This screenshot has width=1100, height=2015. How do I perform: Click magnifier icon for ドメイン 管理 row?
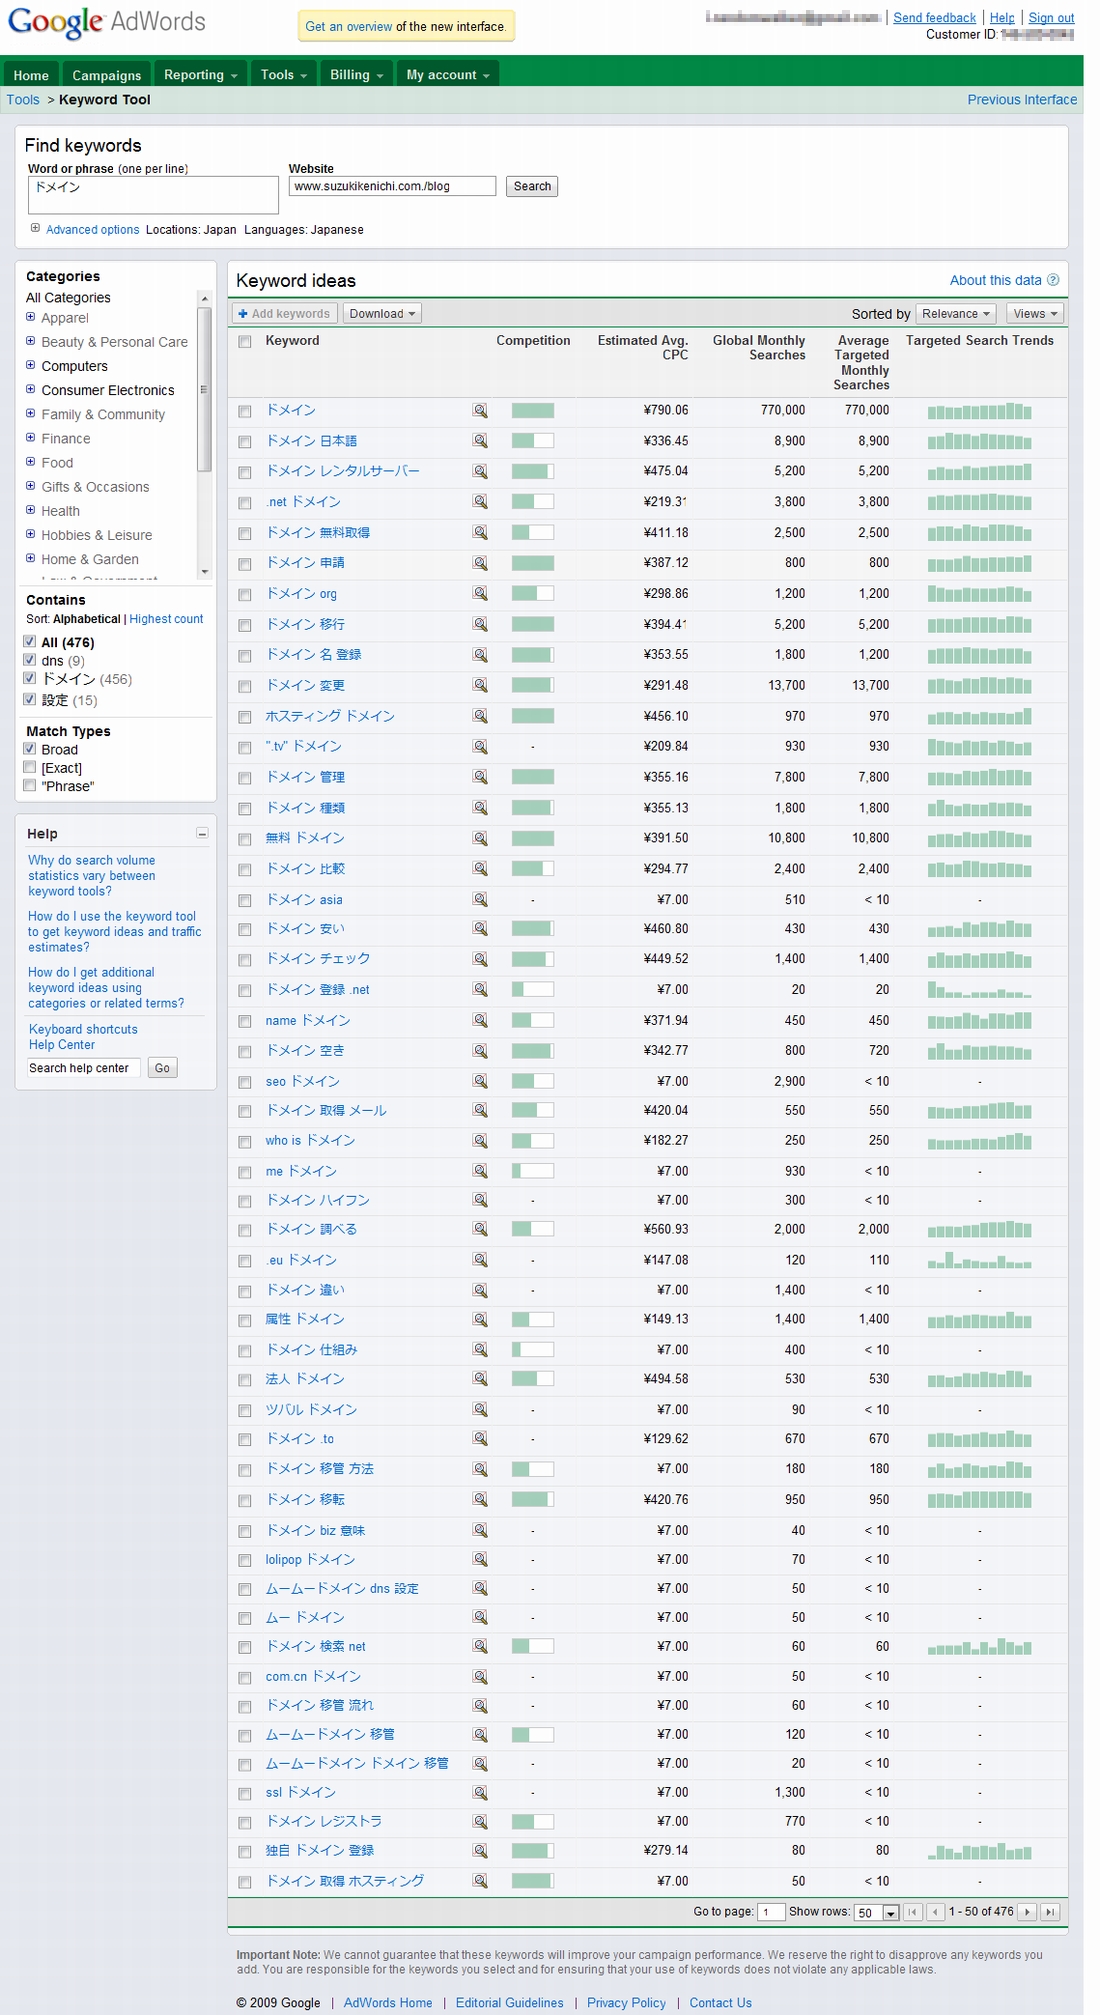pos(480,777)
